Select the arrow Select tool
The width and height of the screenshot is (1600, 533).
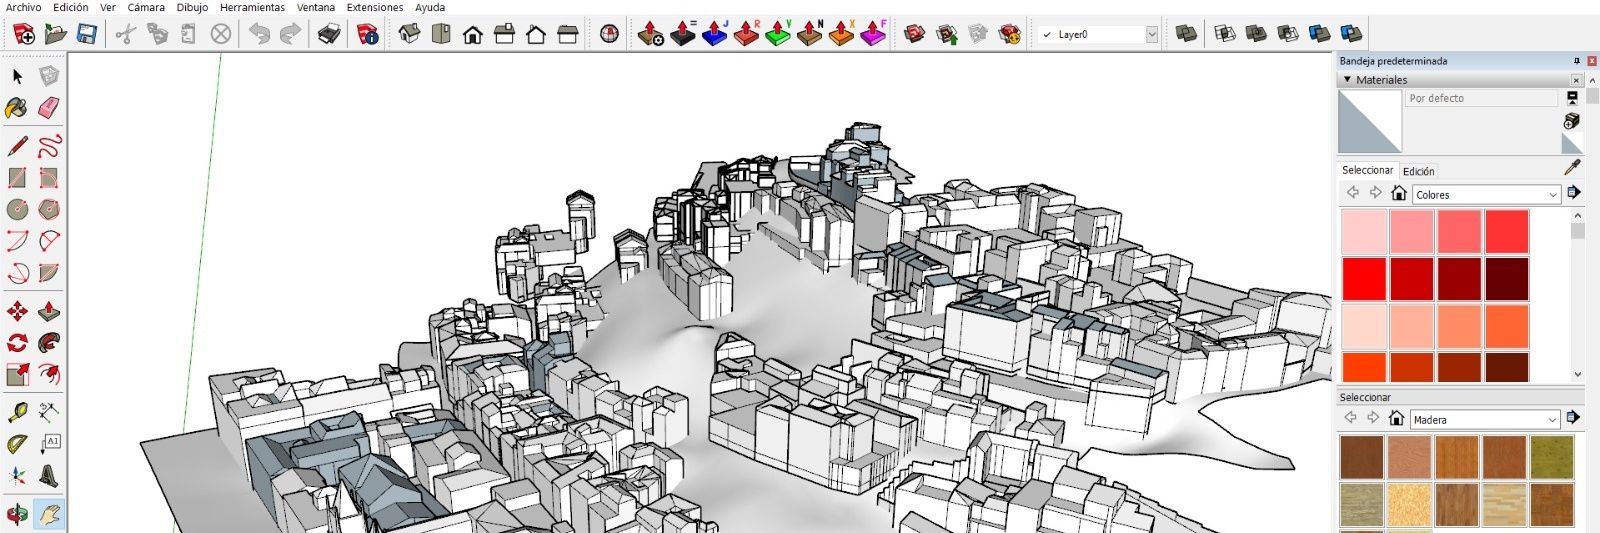17,76
